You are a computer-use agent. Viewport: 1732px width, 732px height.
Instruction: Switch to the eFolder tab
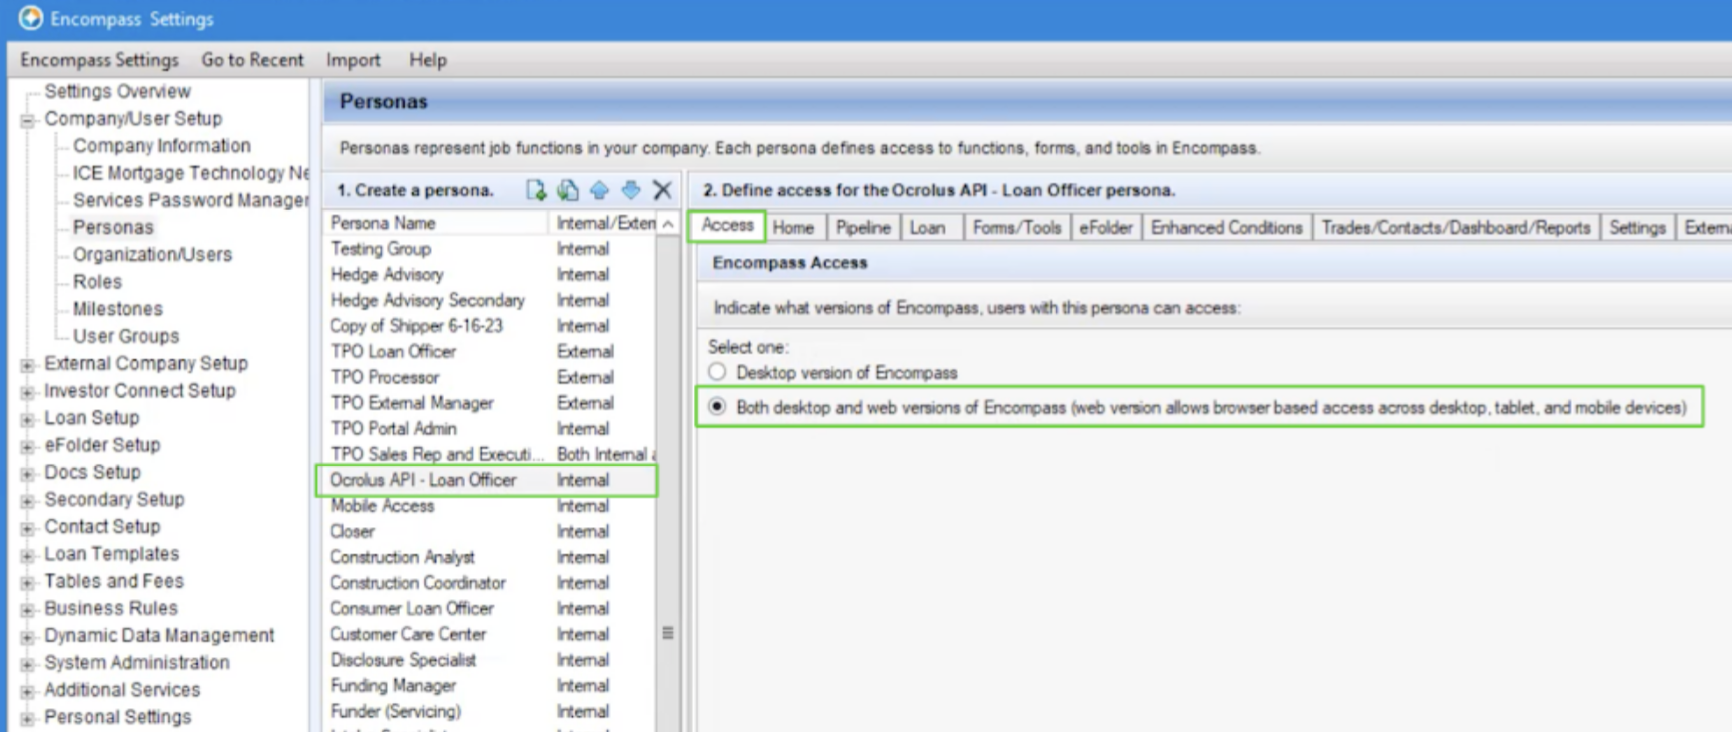click(x=1106, y=228)
